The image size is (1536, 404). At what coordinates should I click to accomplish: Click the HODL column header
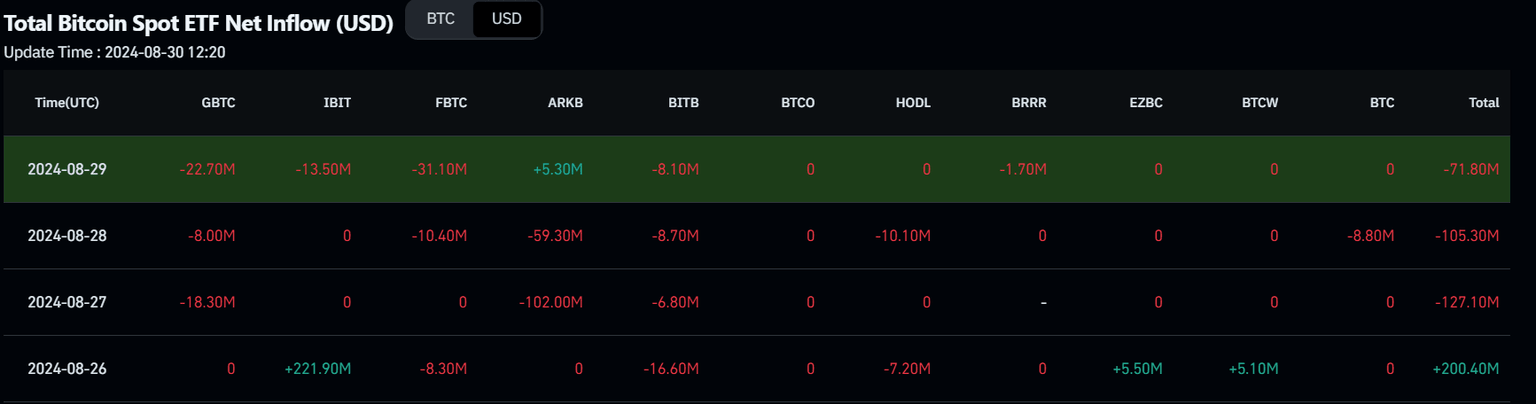(913, 103)
